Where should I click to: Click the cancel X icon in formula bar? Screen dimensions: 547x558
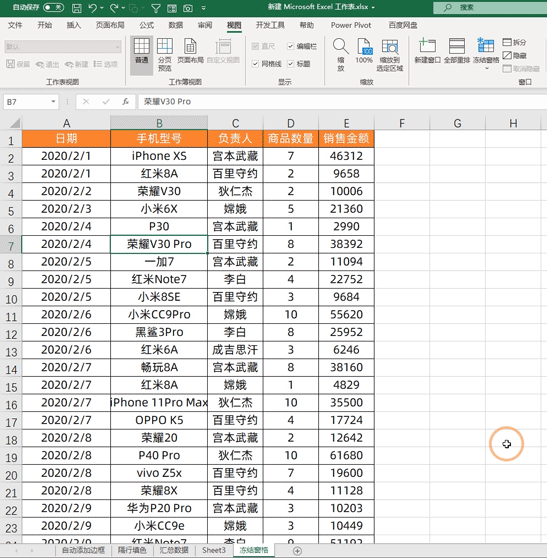point(86,102)
